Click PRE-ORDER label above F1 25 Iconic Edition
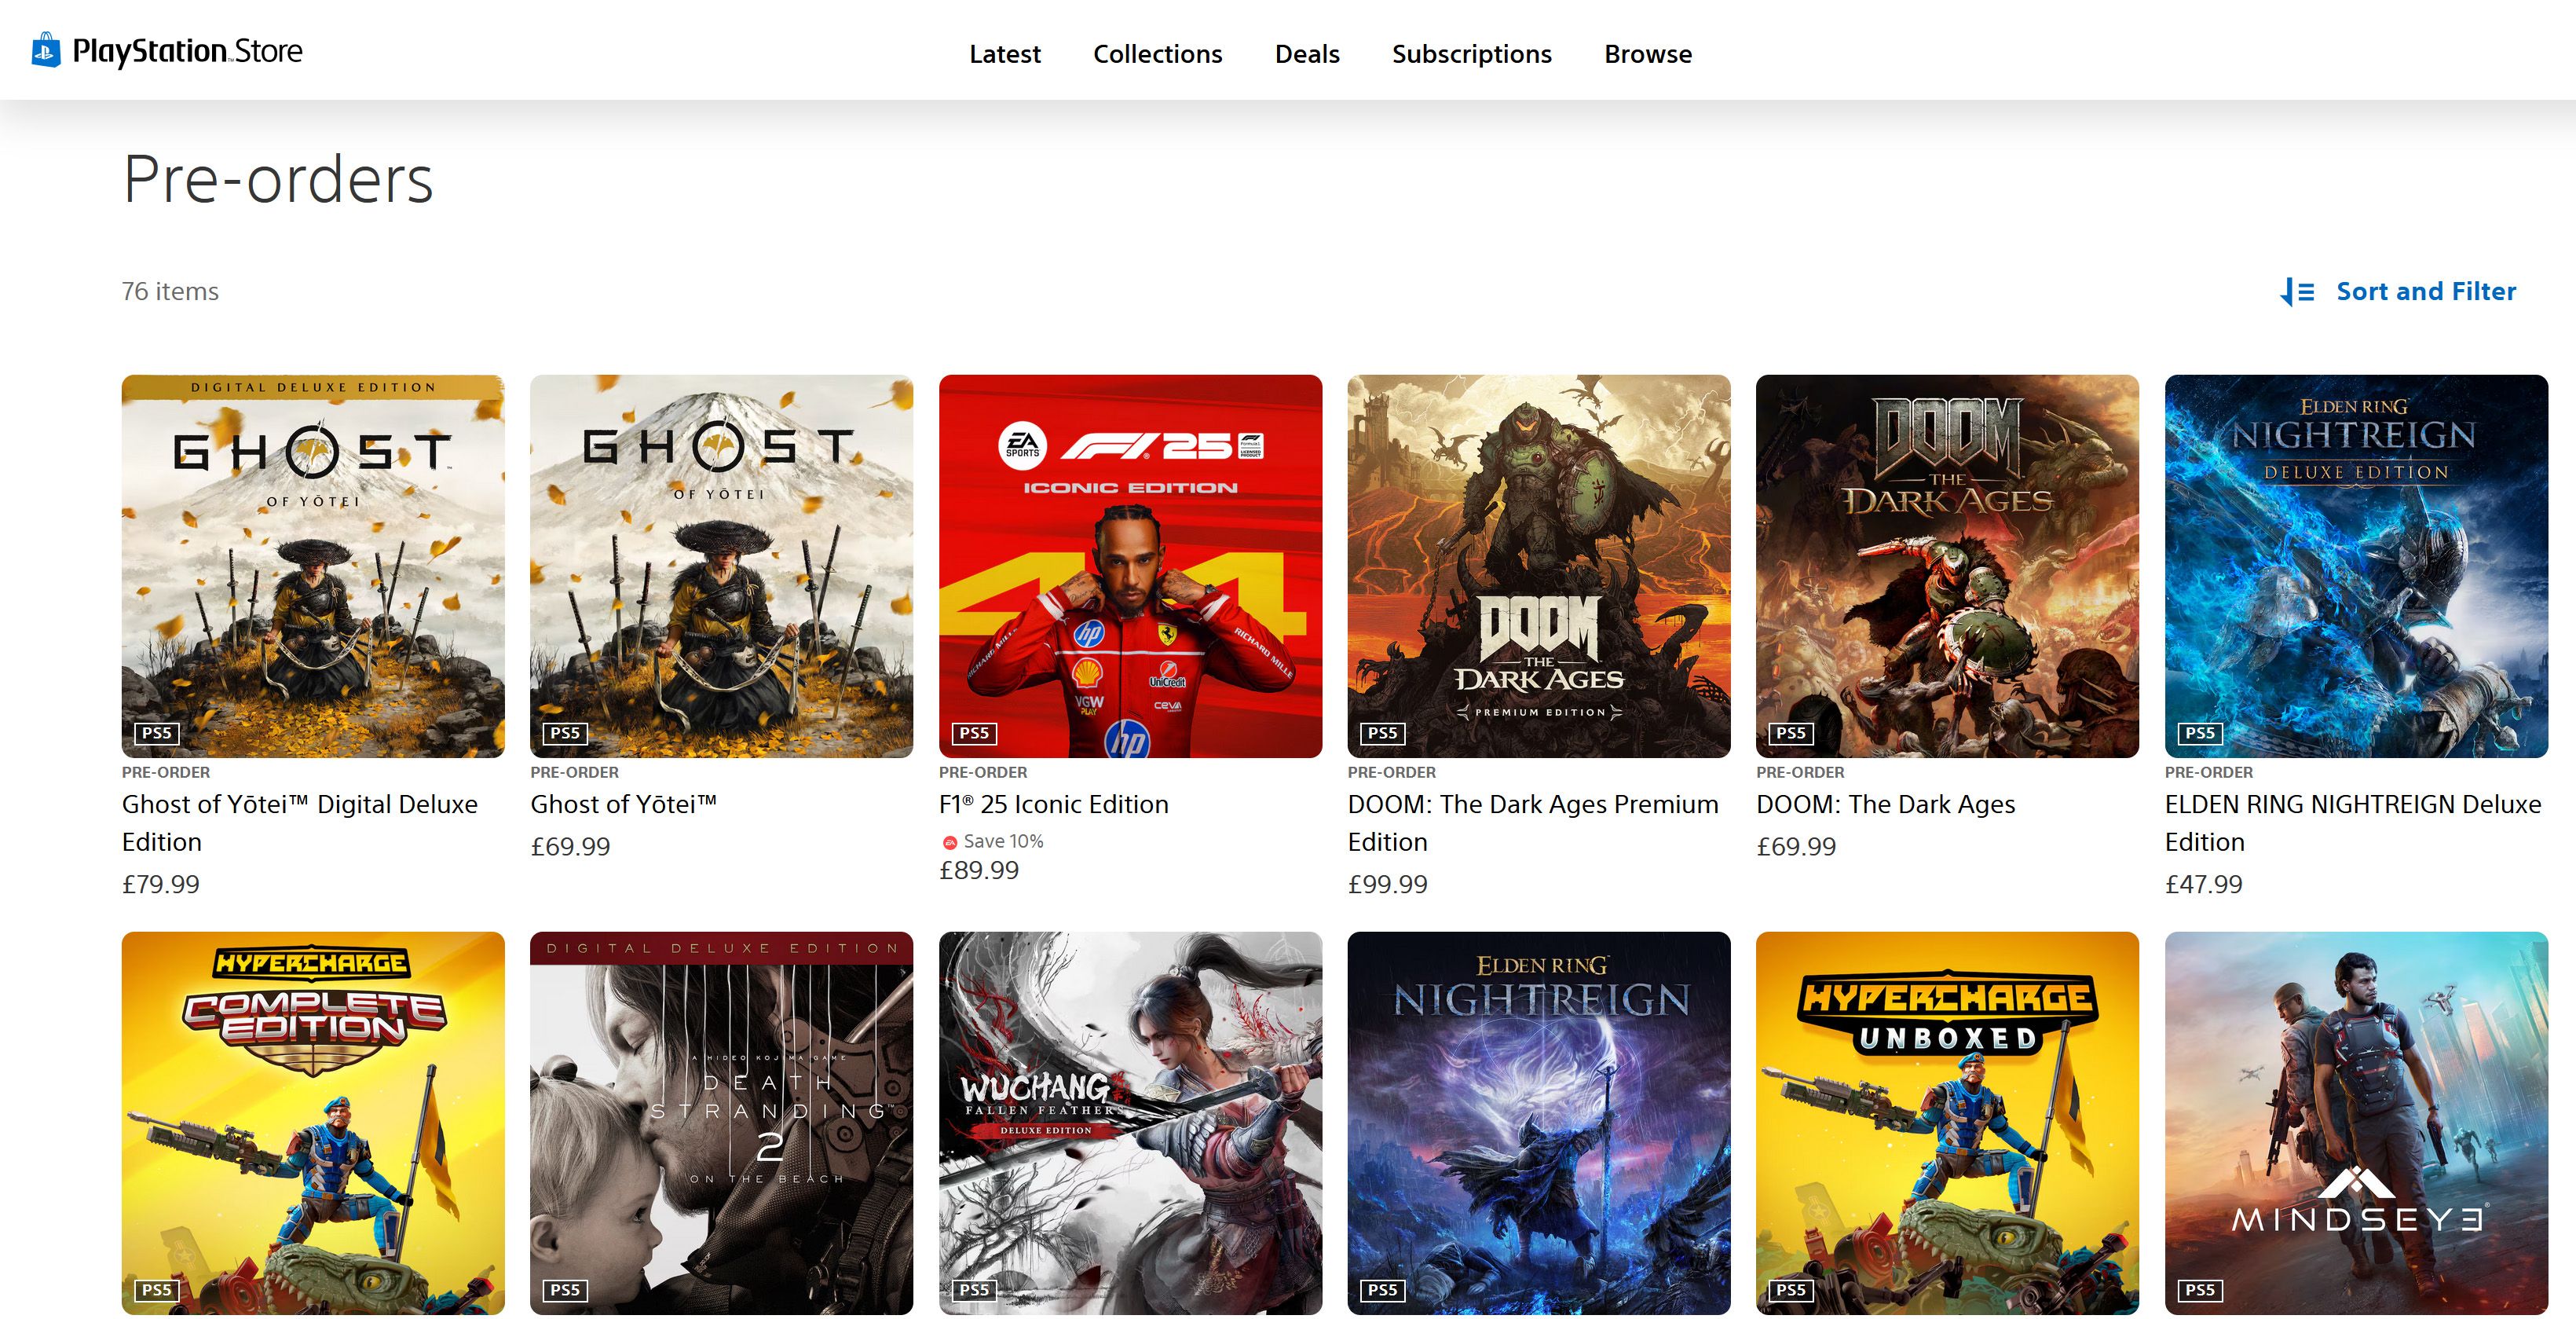 tap(983, 772)
